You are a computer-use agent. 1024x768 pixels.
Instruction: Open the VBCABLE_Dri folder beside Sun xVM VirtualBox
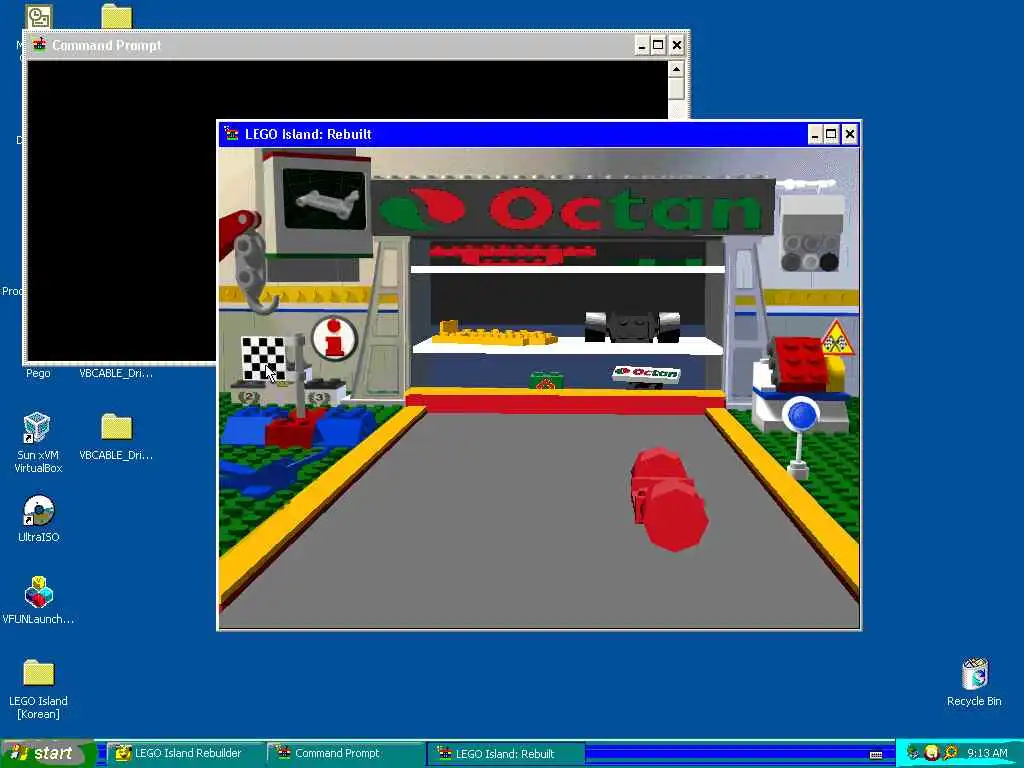116,436
